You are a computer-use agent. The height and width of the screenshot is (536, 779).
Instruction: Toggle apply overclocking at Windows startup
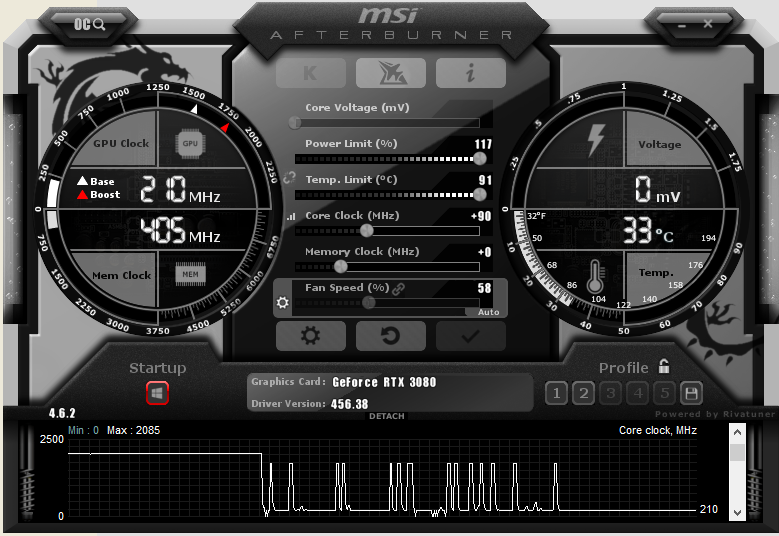[157, 393]
